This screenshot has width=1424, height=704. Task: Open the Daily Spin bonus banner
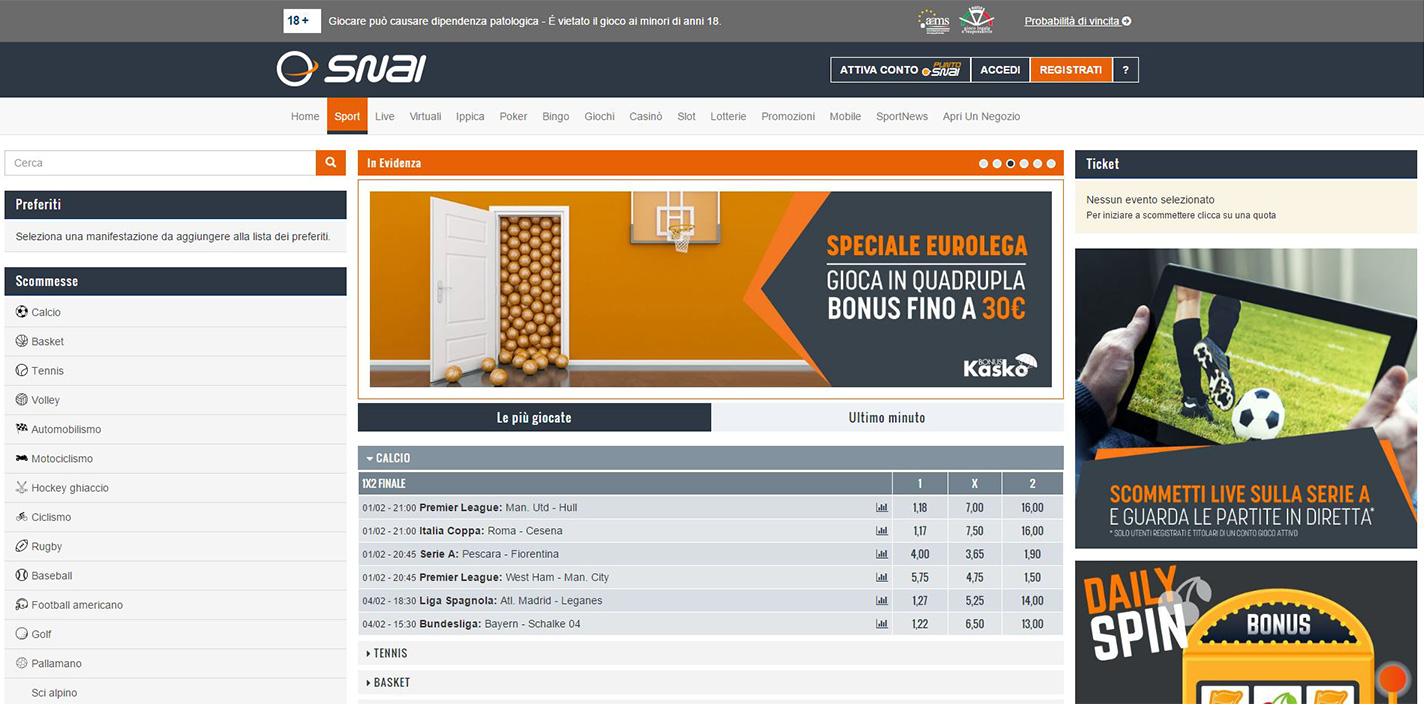pyautogui.click(x=1246, y=632)
